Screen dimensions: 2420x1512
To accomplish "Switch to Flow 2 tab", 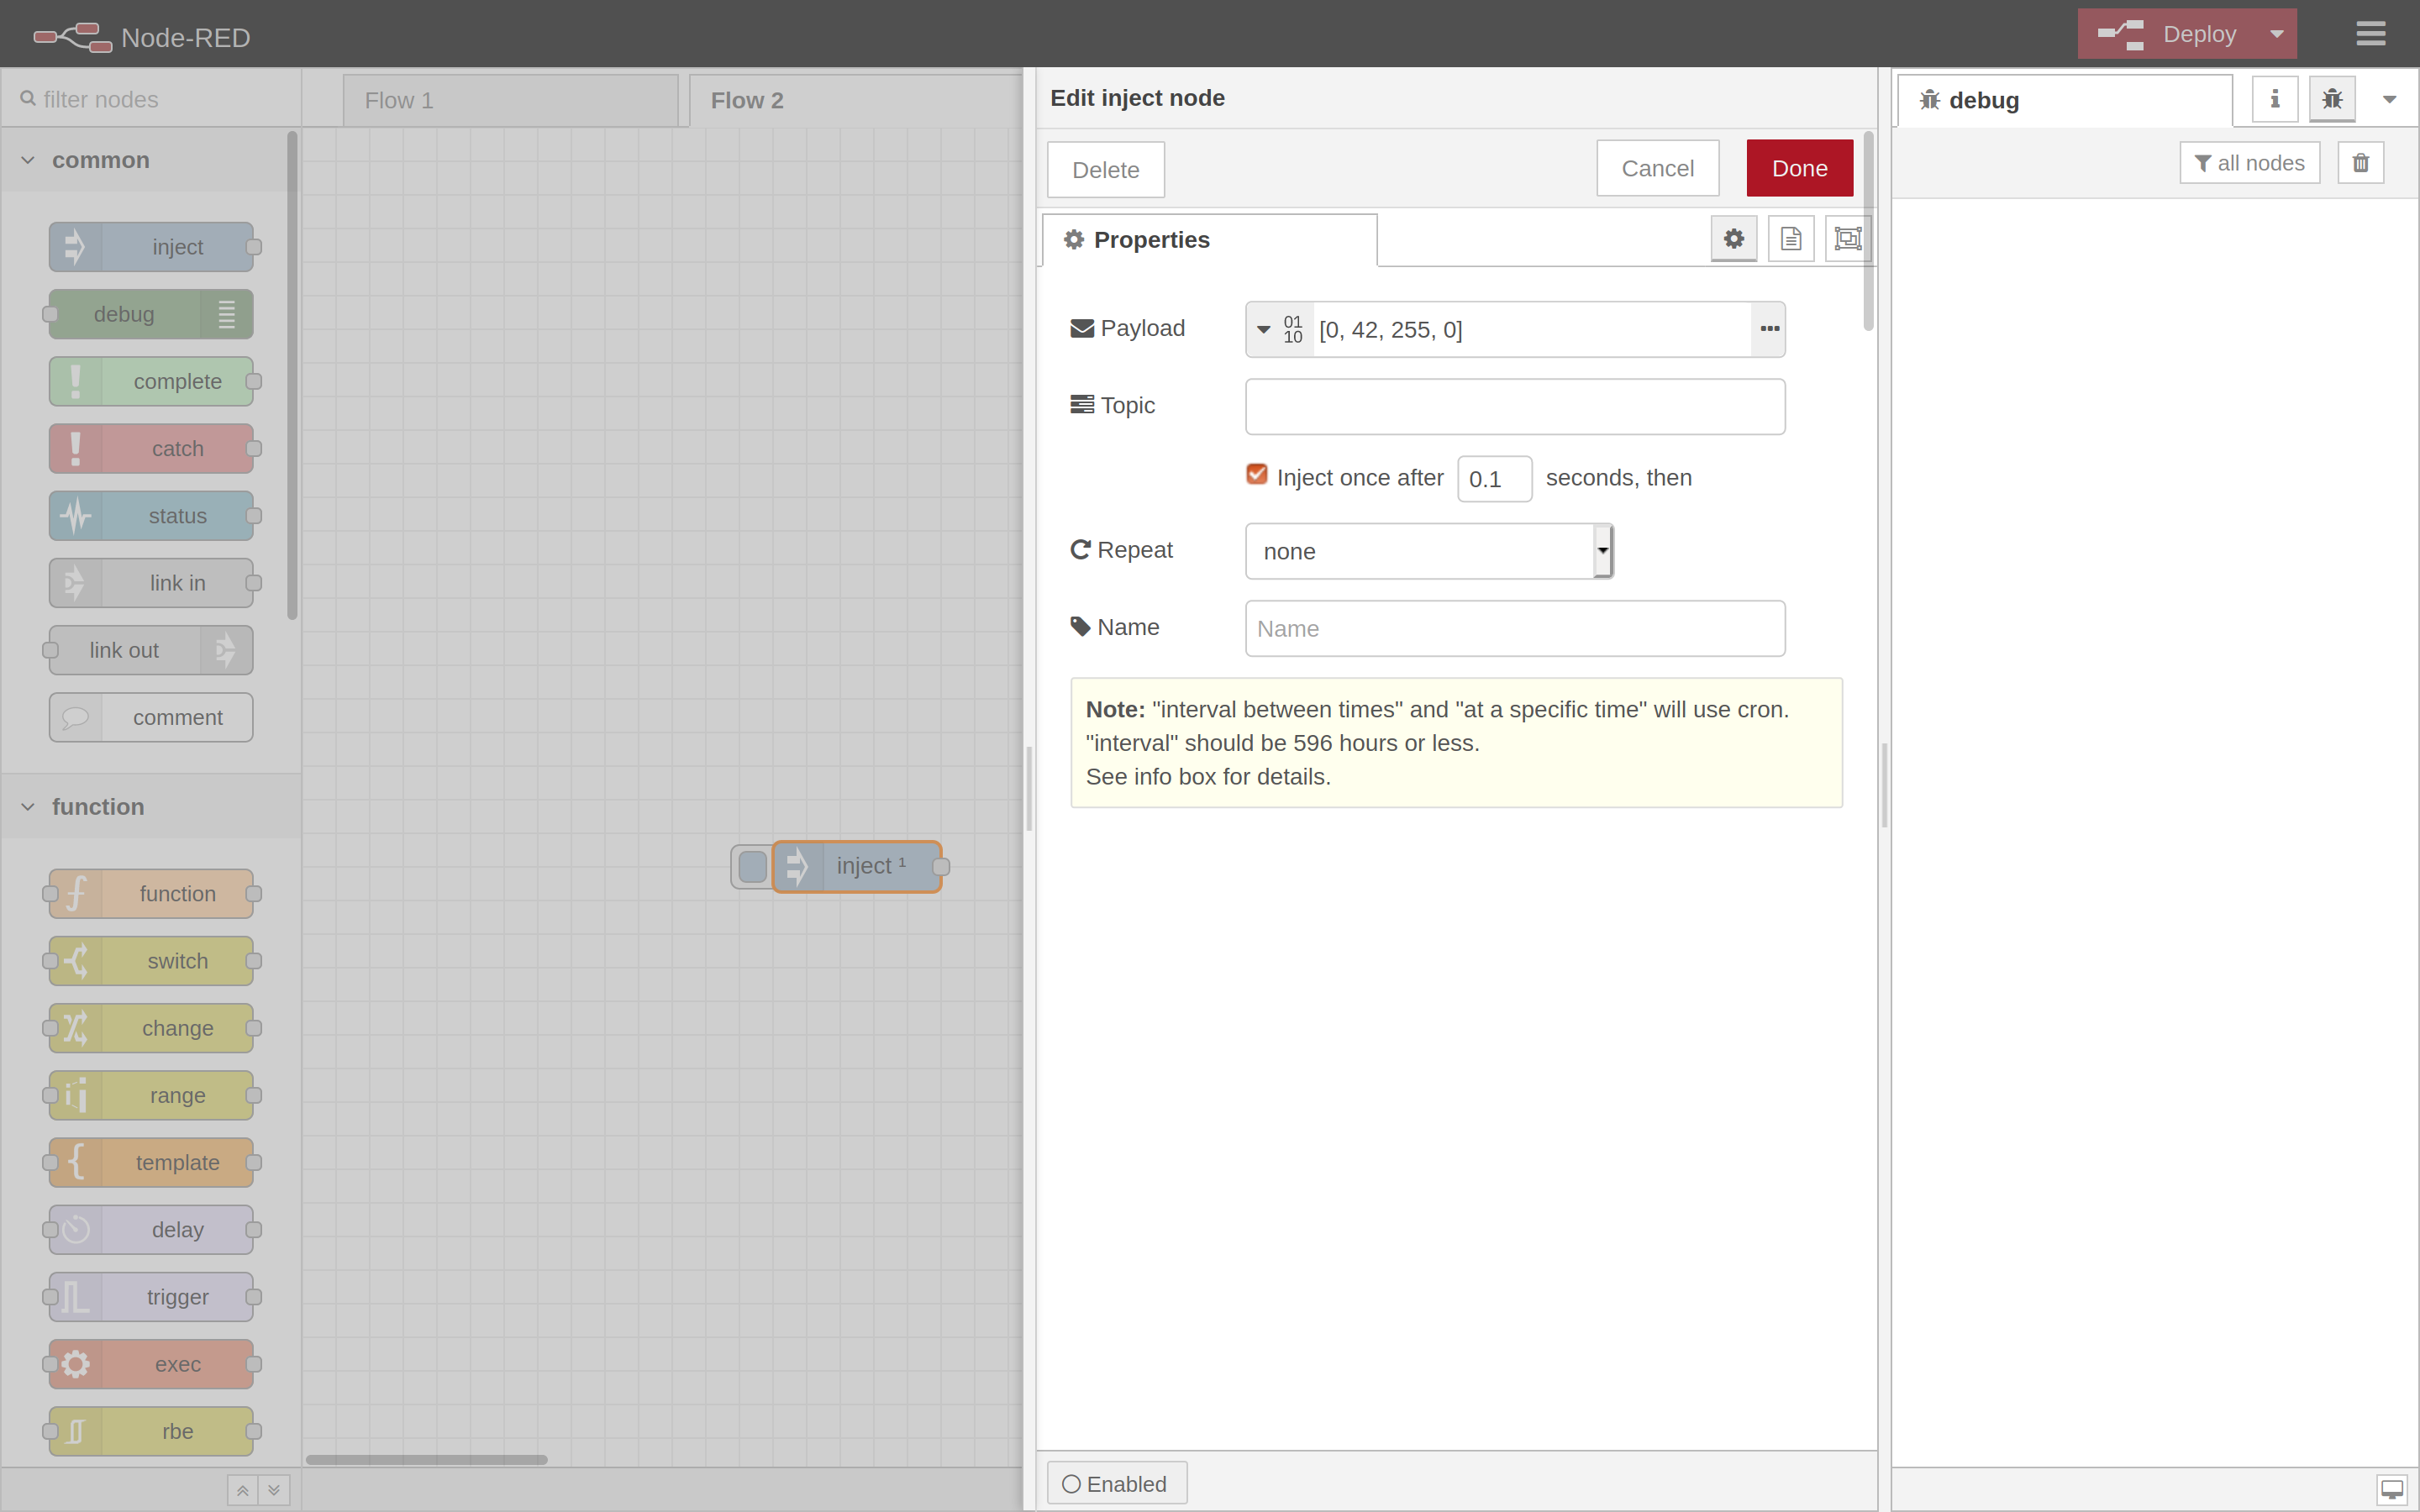I will (745, 99).
